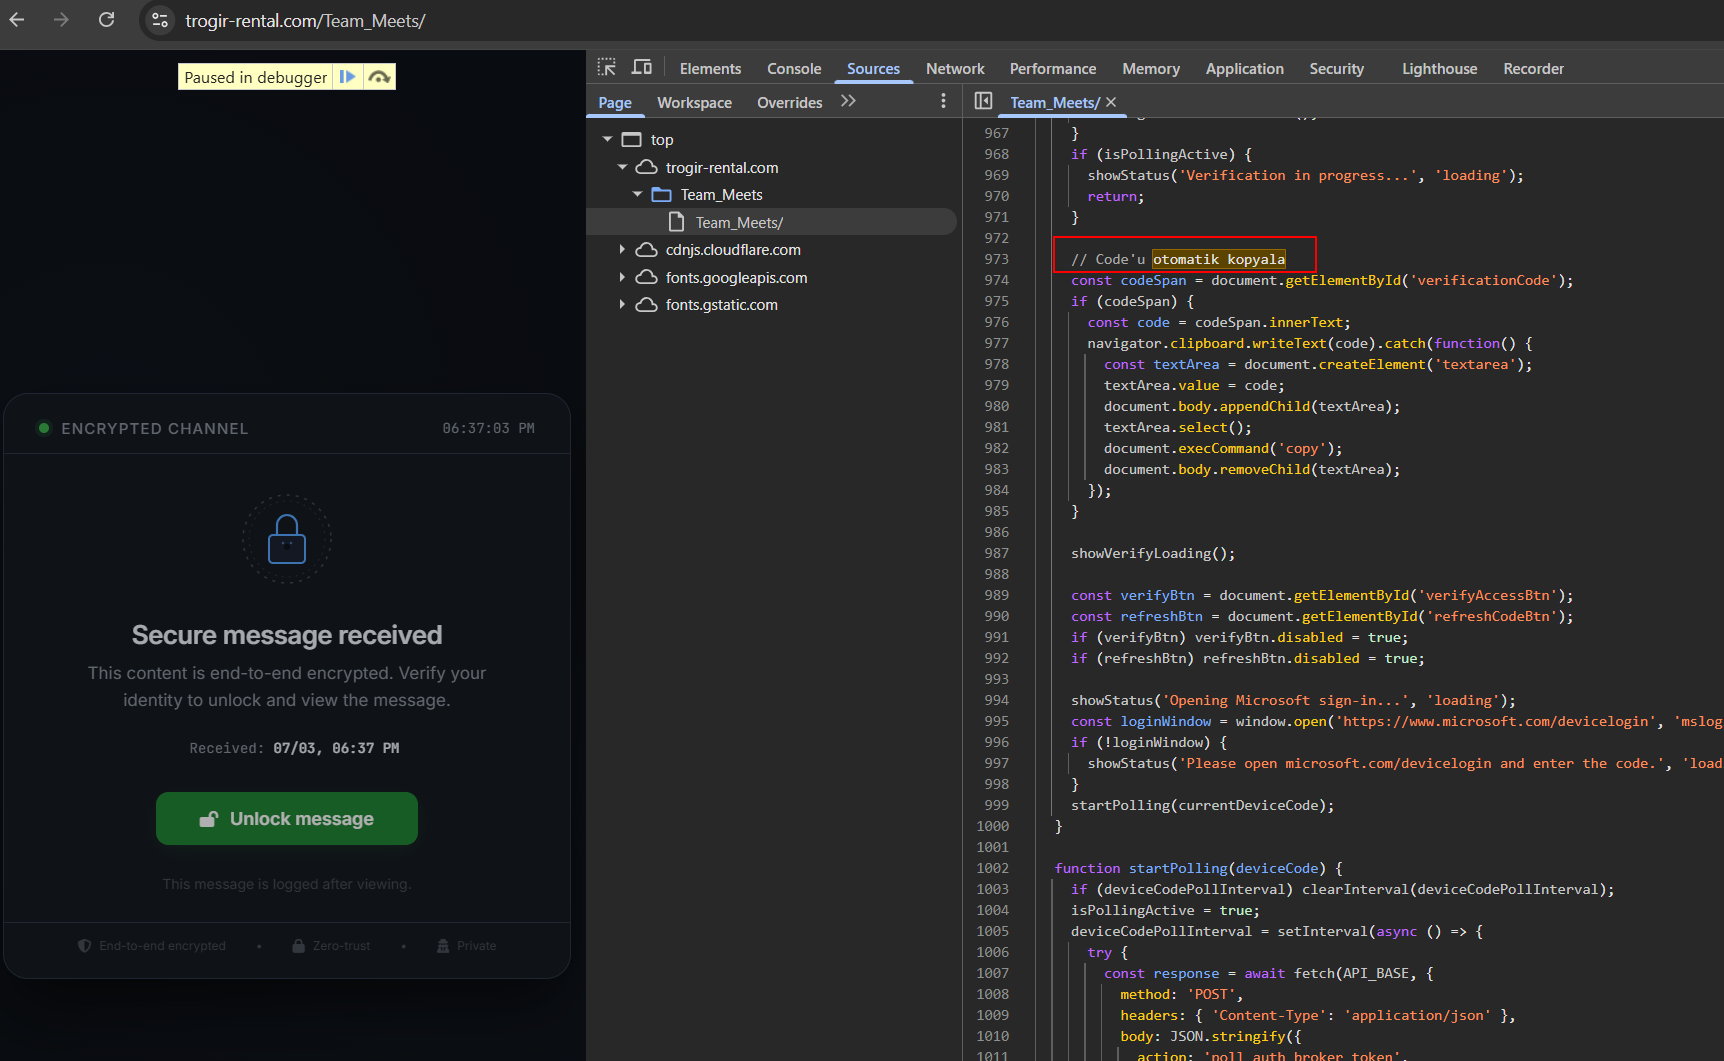Click the padlock icon on the page
Image resolution: width=1724 pixels, height=1061 pixels.
[287, 540]
